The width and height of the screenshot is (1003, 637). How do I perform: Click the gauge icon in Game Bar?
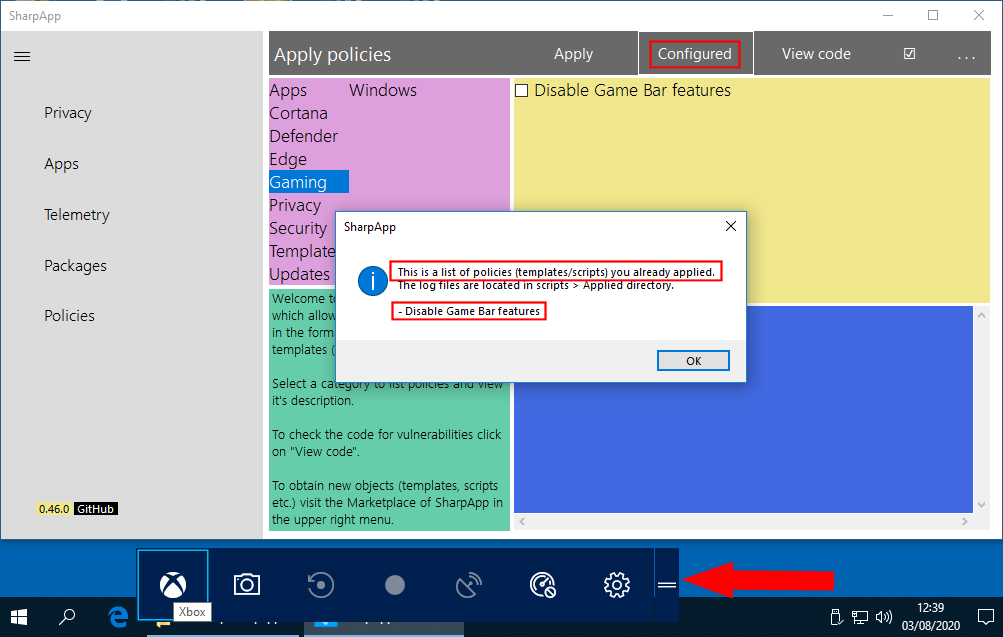click(543, 585)
